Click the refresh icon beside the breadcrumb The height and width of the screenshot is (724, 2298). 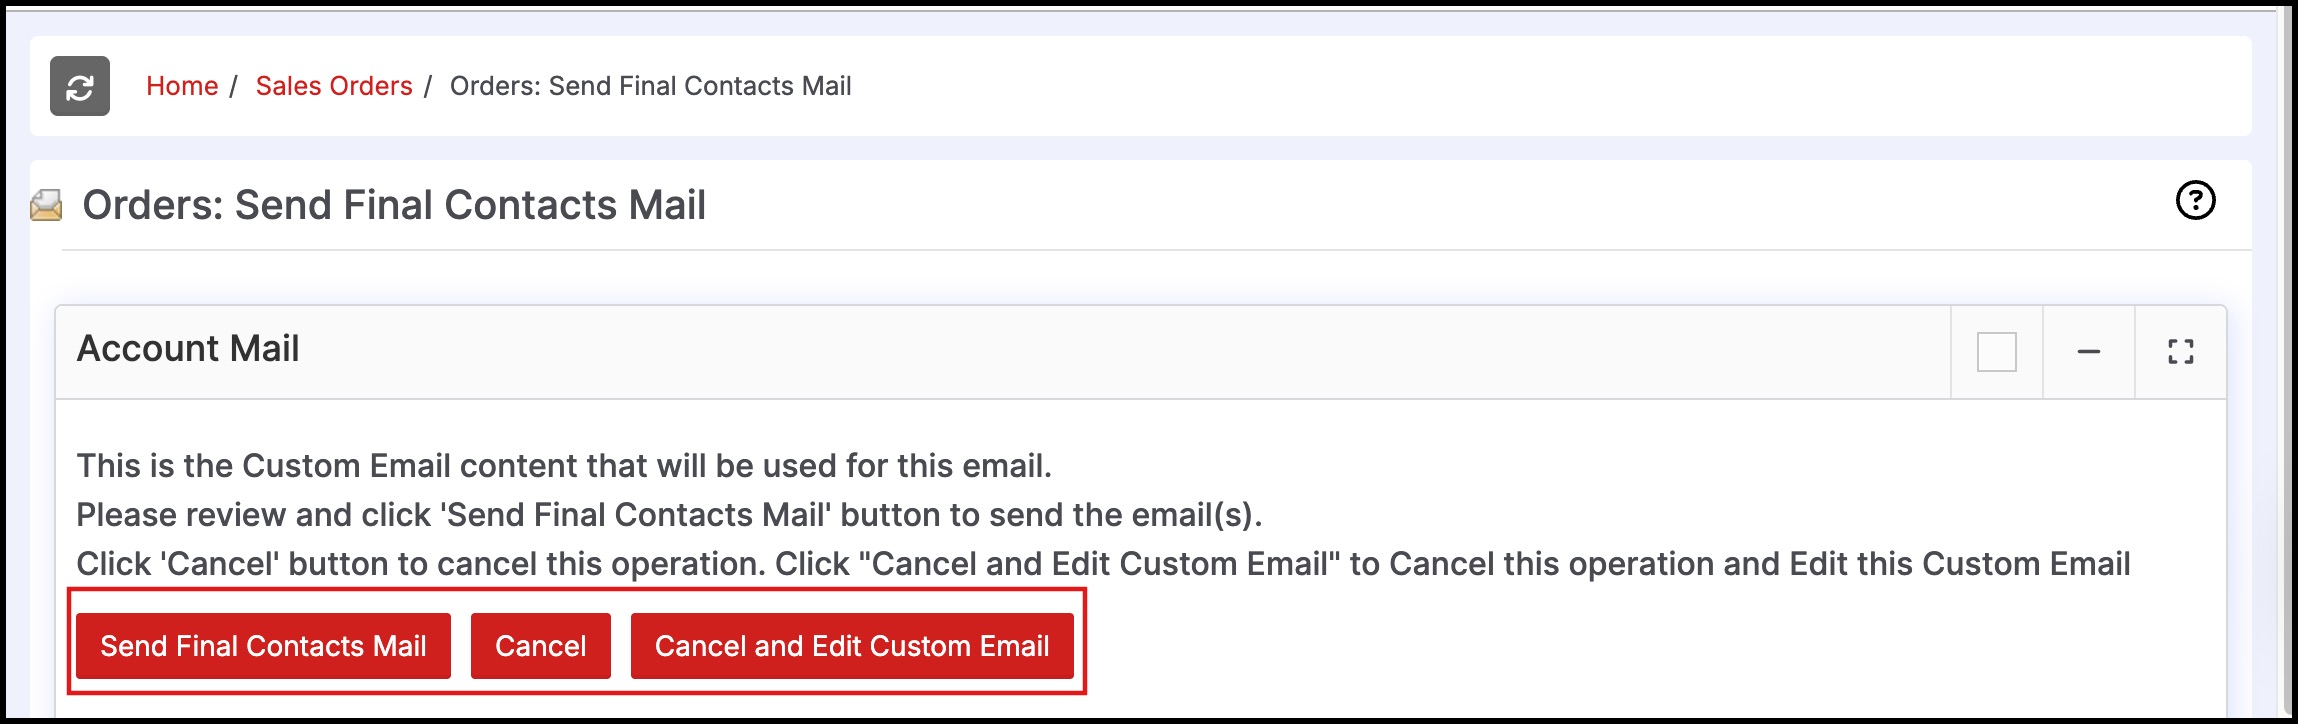click(80, 86)
